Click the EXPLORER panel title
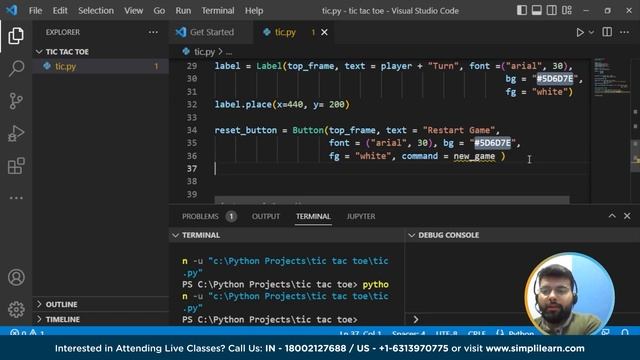This screenshot has height=360, width=640. pos(63,32)
